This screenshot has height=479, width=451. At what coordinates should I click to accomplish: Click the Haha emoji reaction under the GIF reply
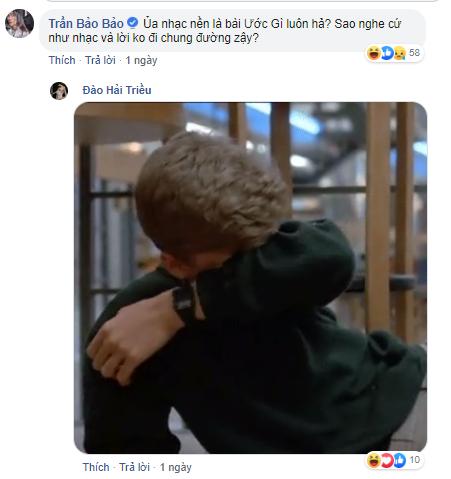coord(374,460)
